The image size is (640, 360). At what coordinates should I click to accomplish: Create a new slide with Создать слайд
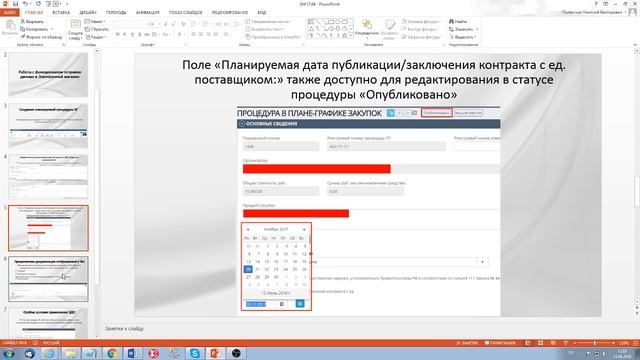pyautogui.click(x=76, y=29)
